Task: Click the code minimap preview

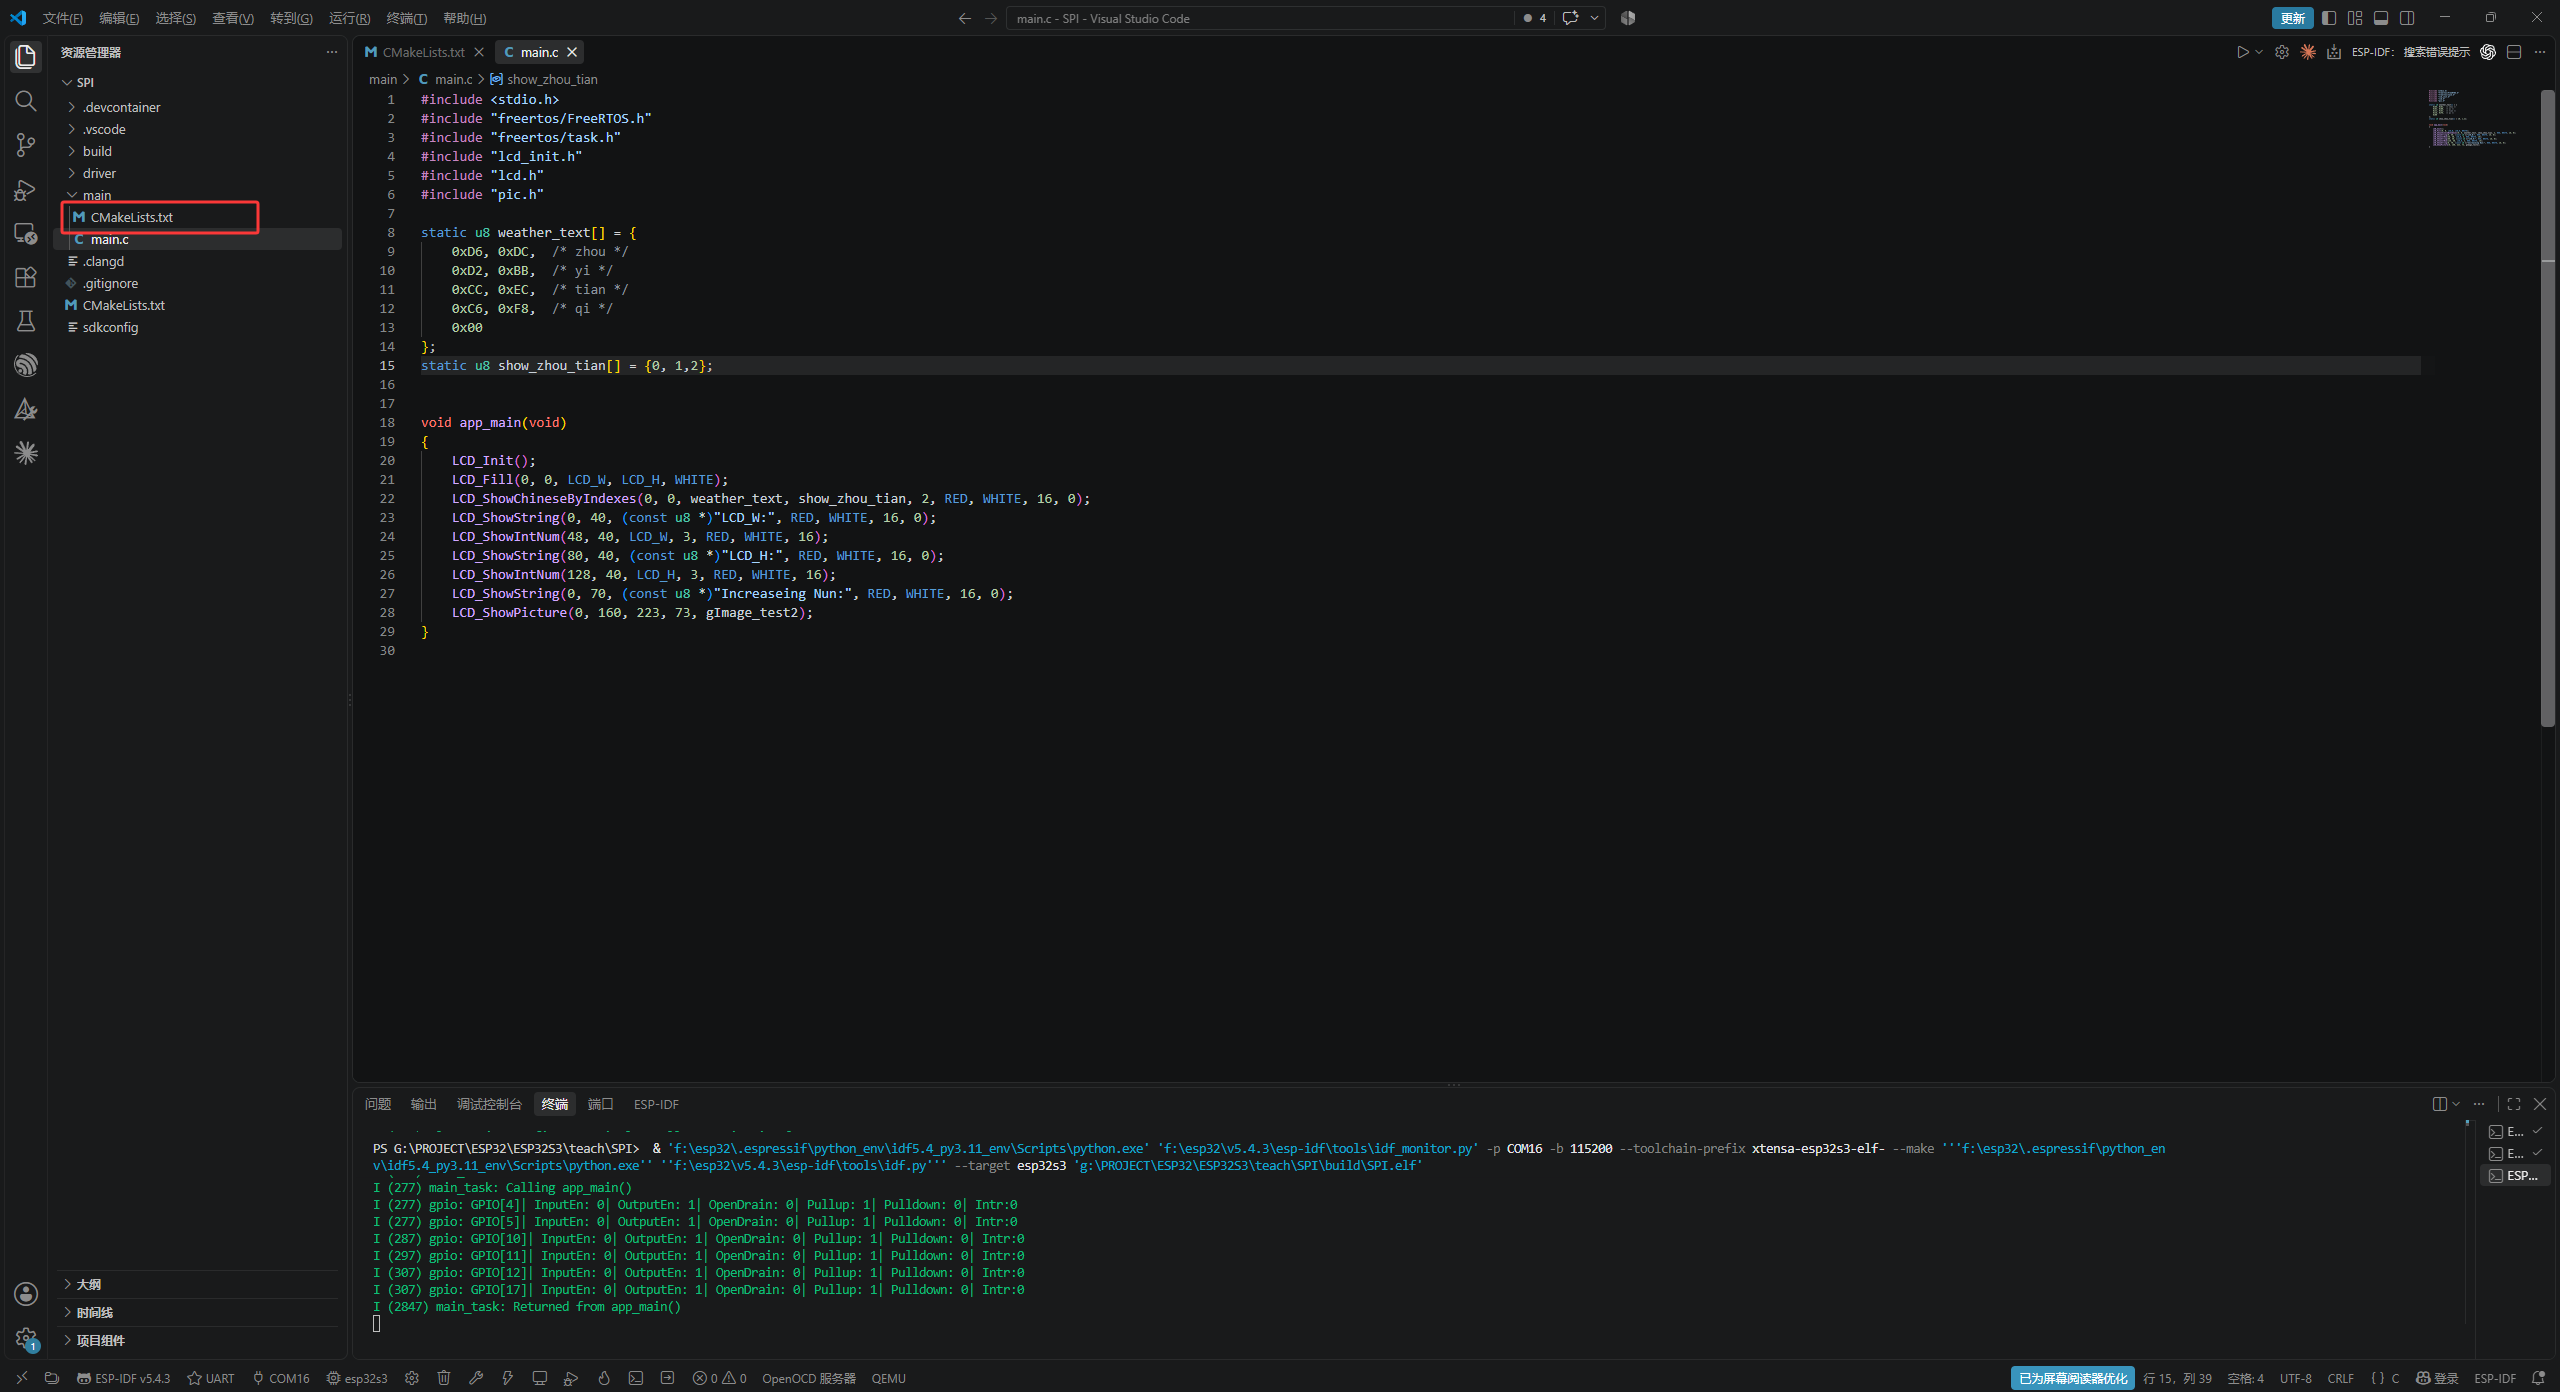Action: pos(2471,118)
